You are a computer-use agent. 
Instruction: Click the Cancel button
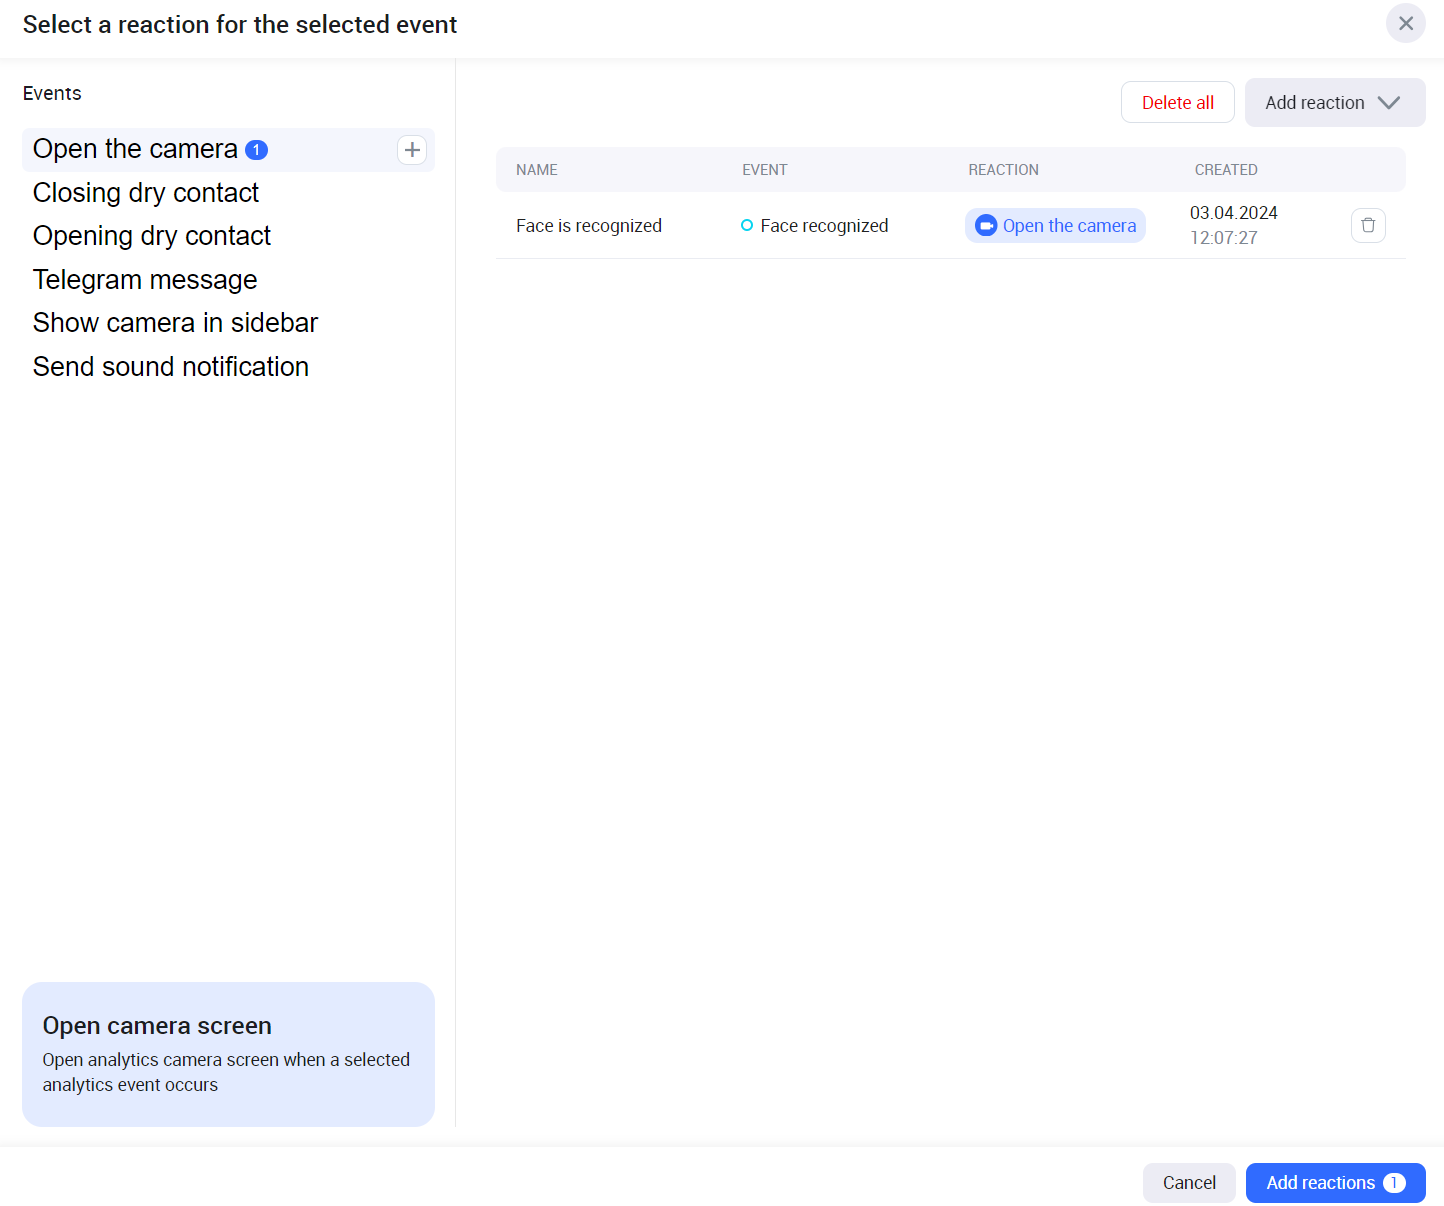(x=1189, y=1183)
